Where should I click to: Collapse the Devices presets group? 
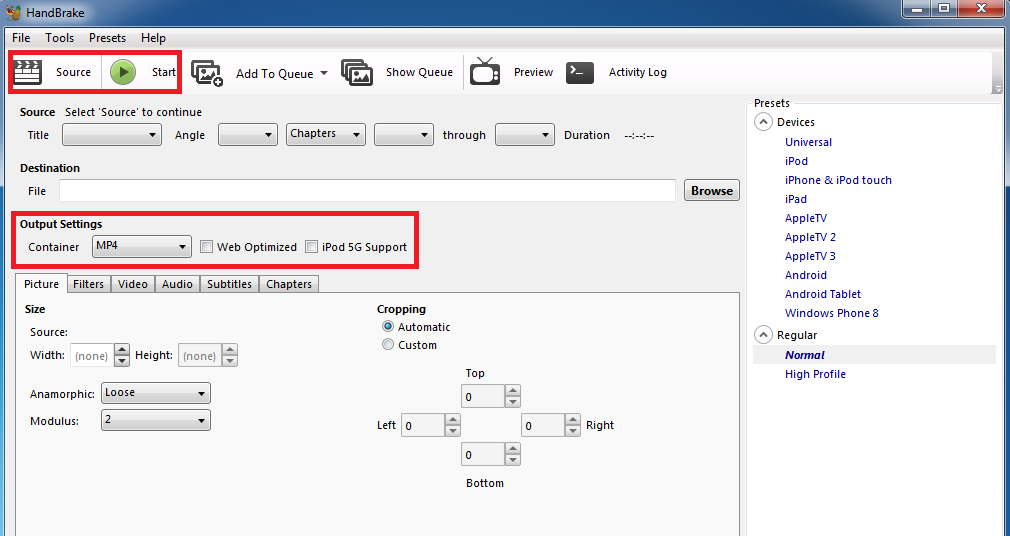(763, 122)
